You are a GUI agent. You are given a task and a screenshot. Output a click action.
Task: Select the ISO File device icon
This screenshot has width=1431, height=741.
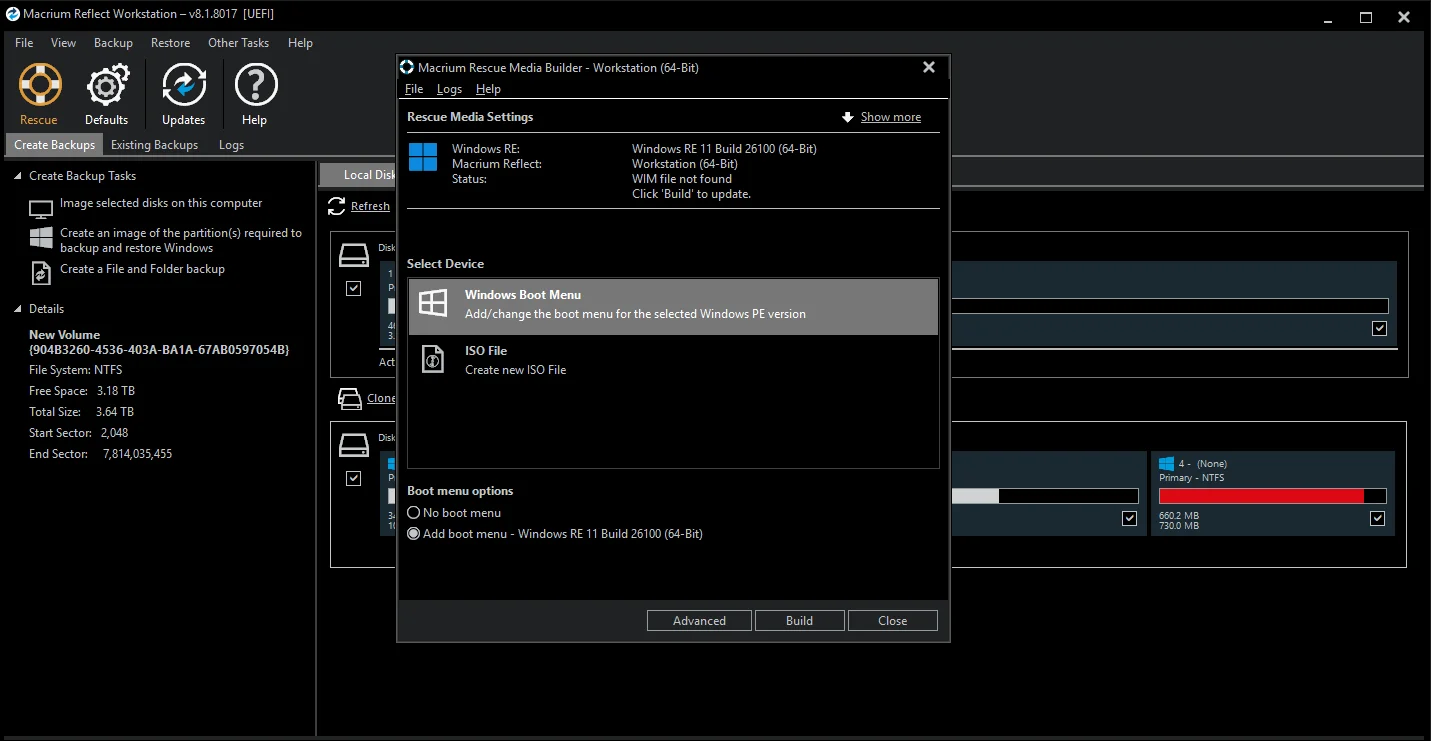(x=433, y=360)
